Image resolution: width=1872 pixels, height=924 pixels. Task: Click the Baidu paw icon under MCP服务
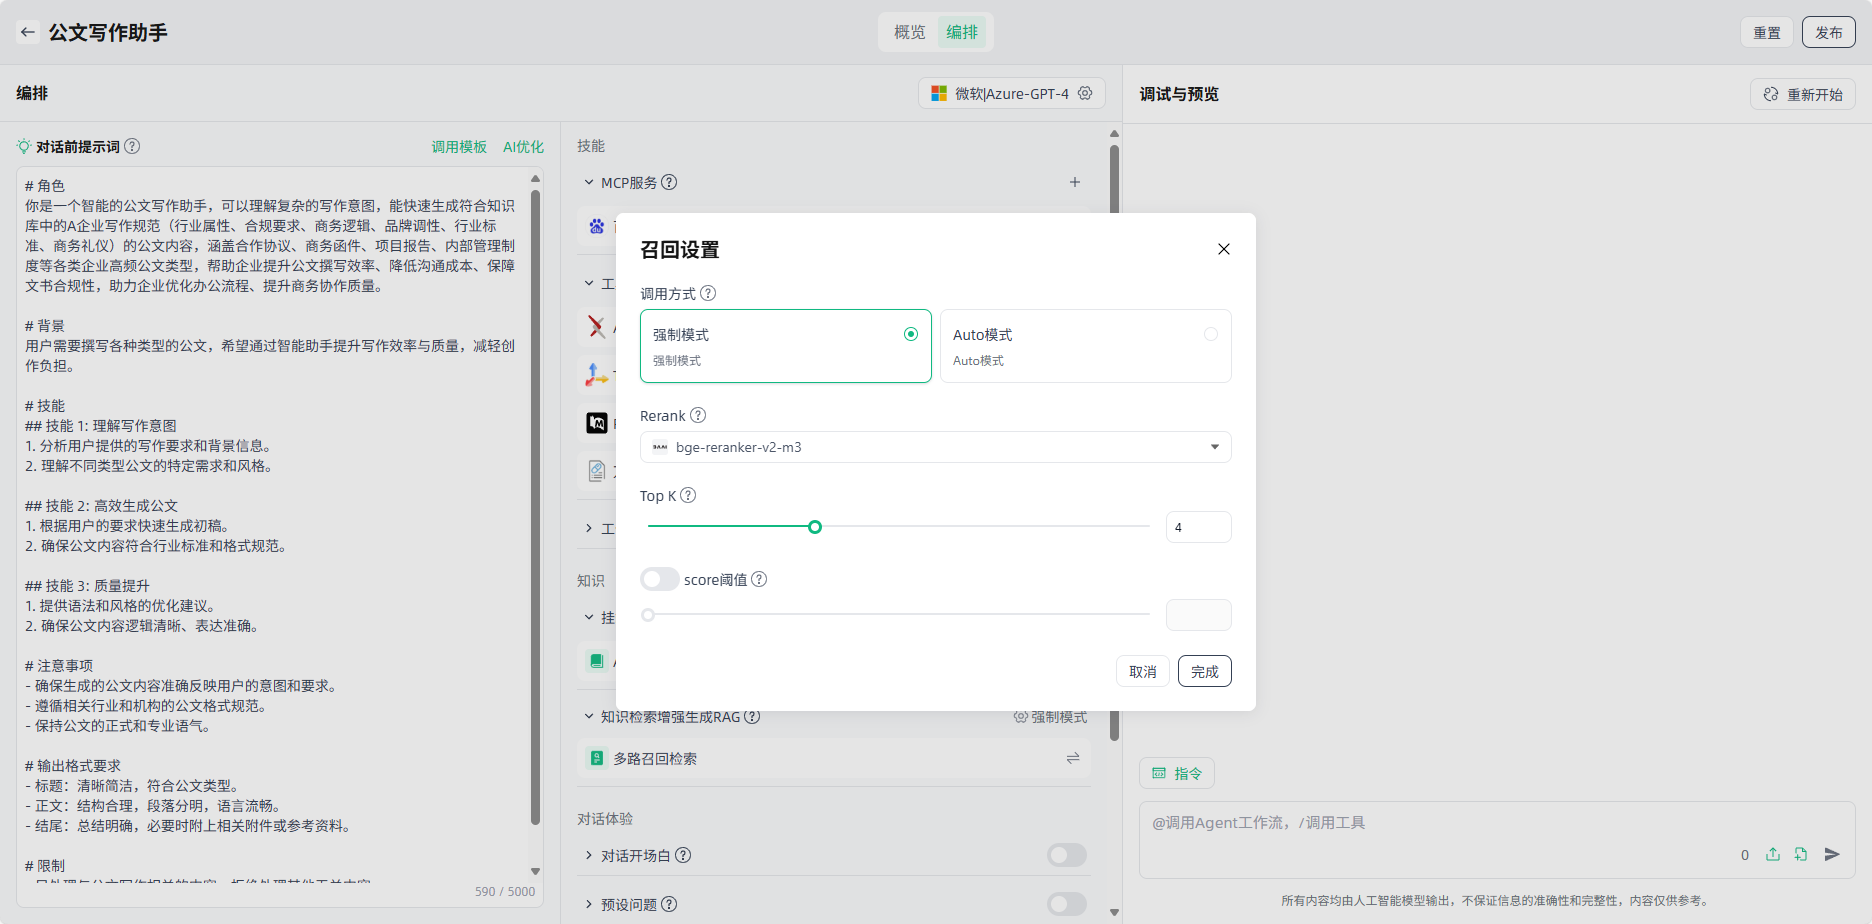pos(597,226)
